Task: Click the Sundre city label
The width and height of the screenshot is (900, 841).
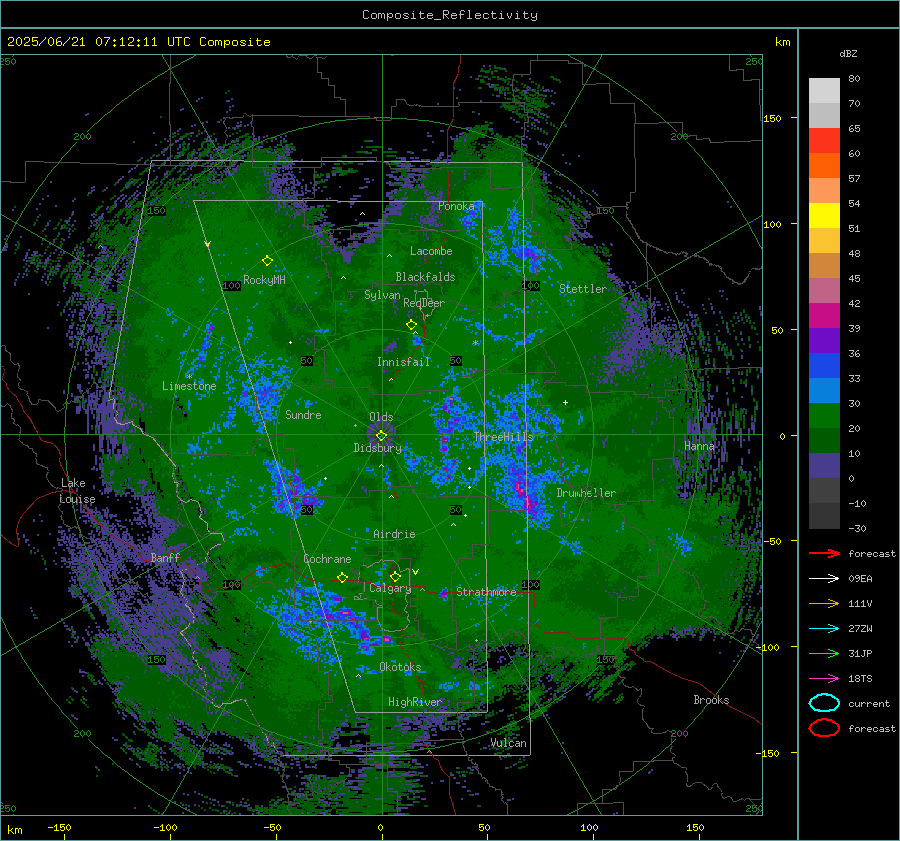Action: pos(303,414)
